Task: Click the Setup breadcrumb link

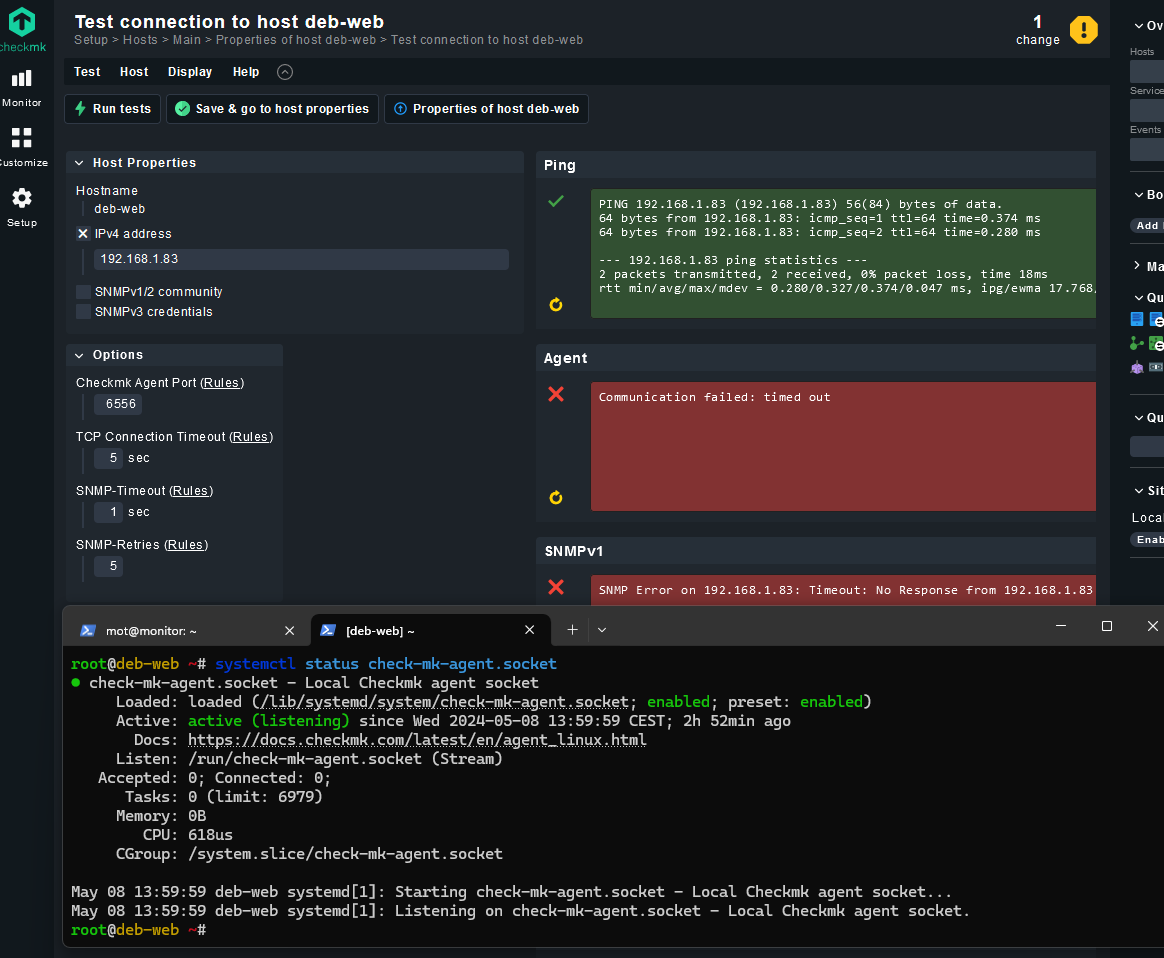Action: (x=91, y=40)
